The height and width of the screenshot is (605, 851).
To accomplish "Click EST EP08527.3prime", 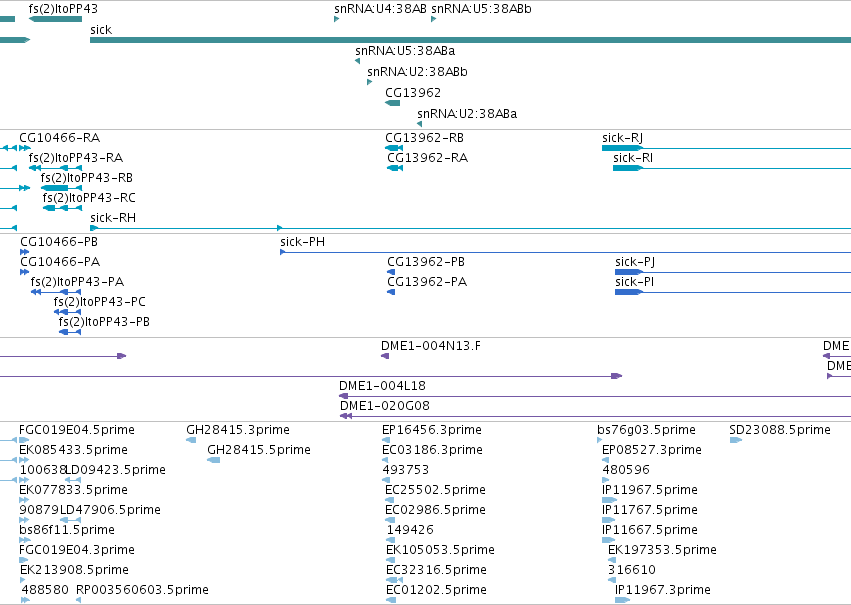I will click(x=652, y=450).
